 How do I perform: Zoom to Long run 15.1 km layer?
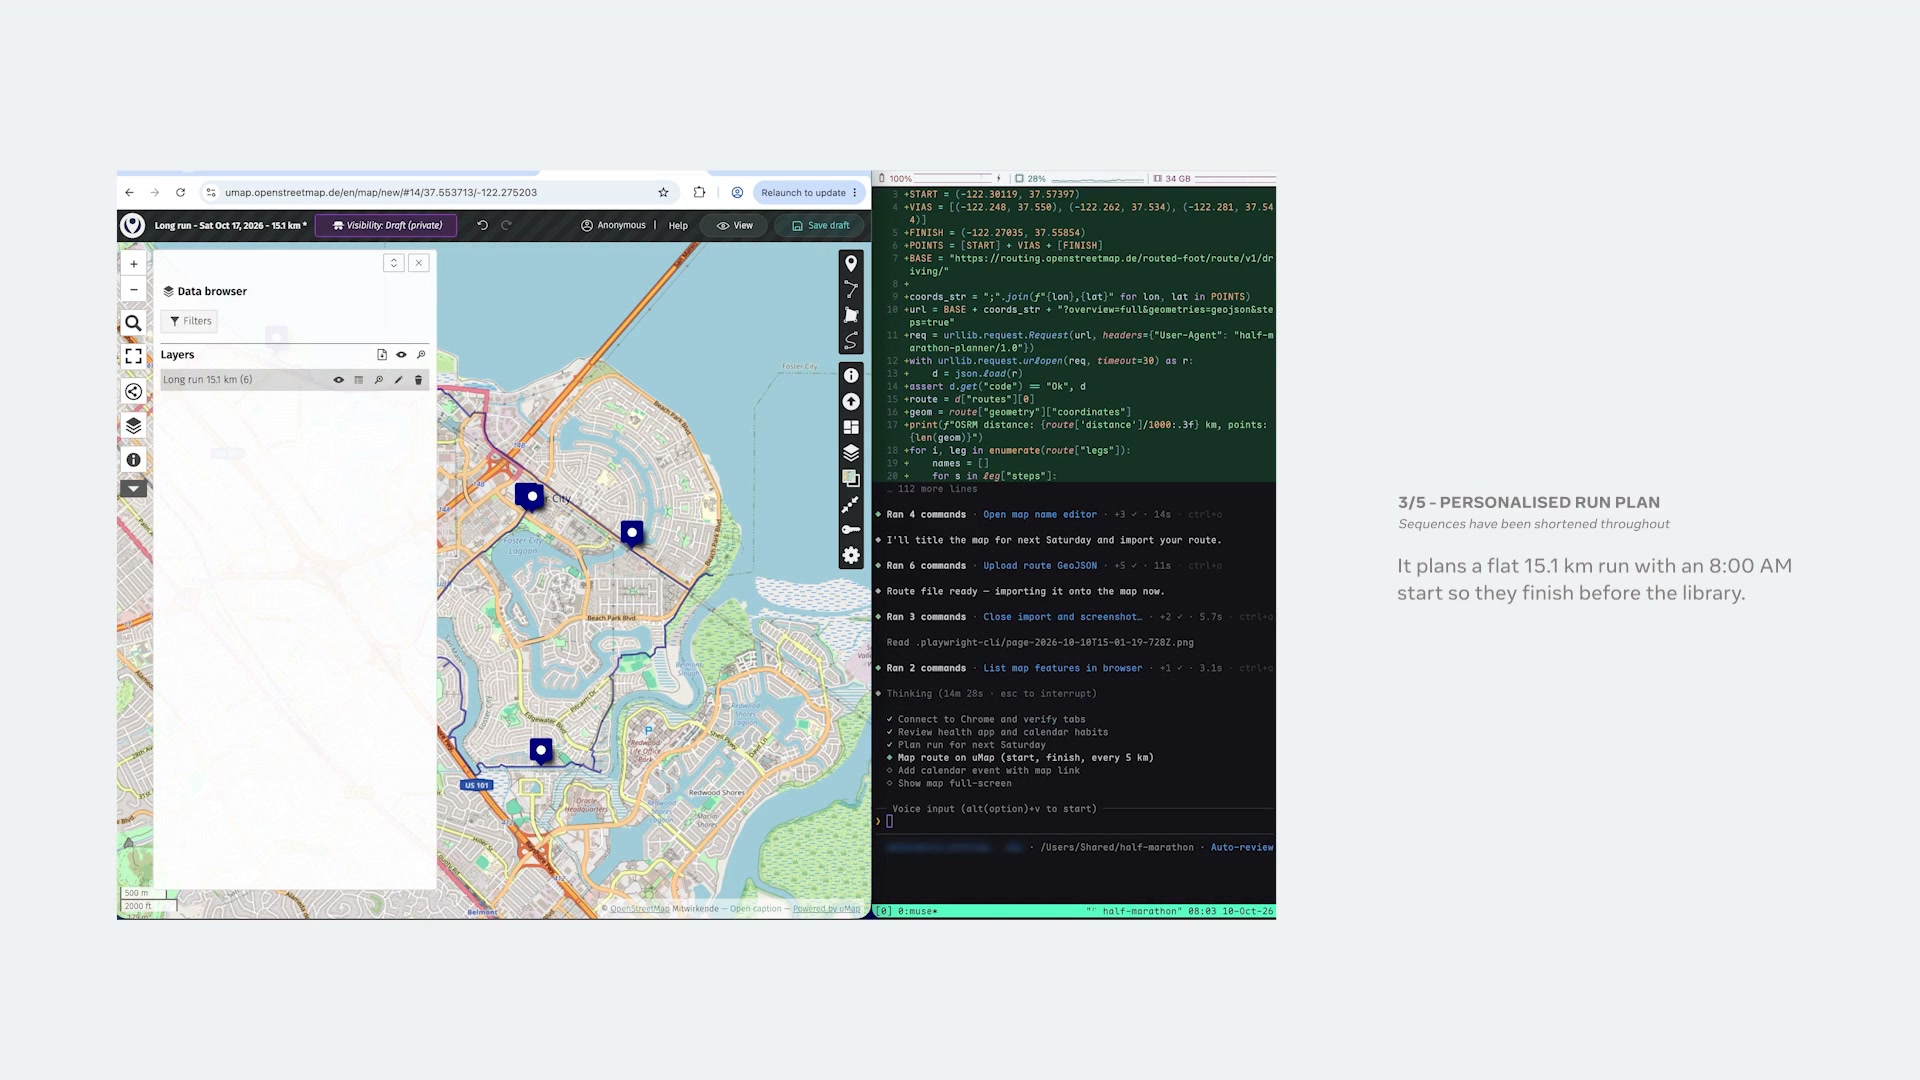(x=379, y=380)
